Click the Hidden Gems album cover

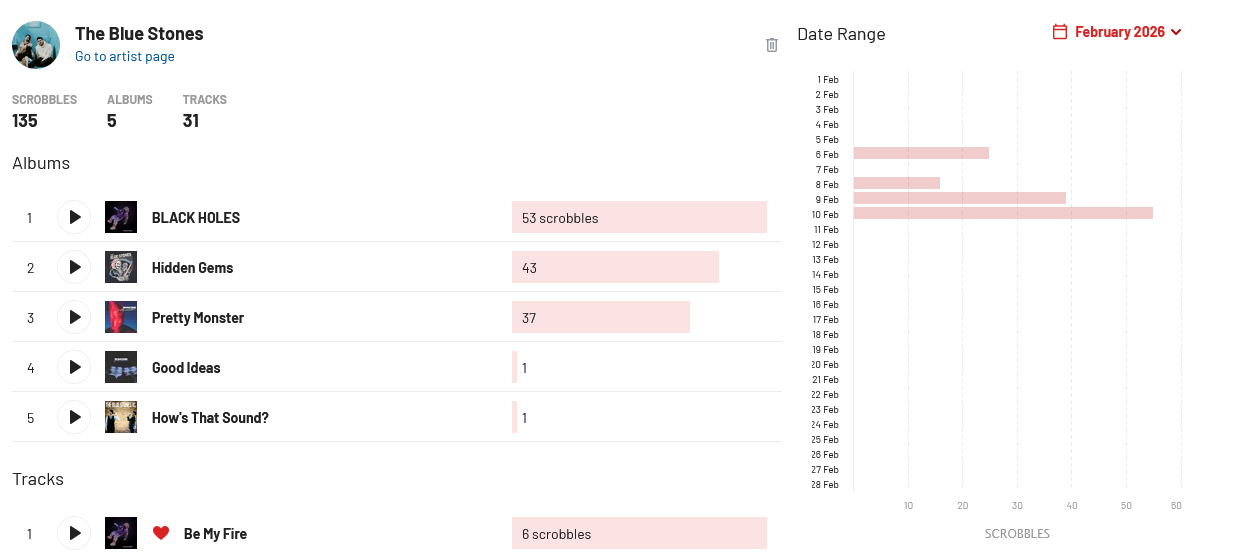pos(121,267)
